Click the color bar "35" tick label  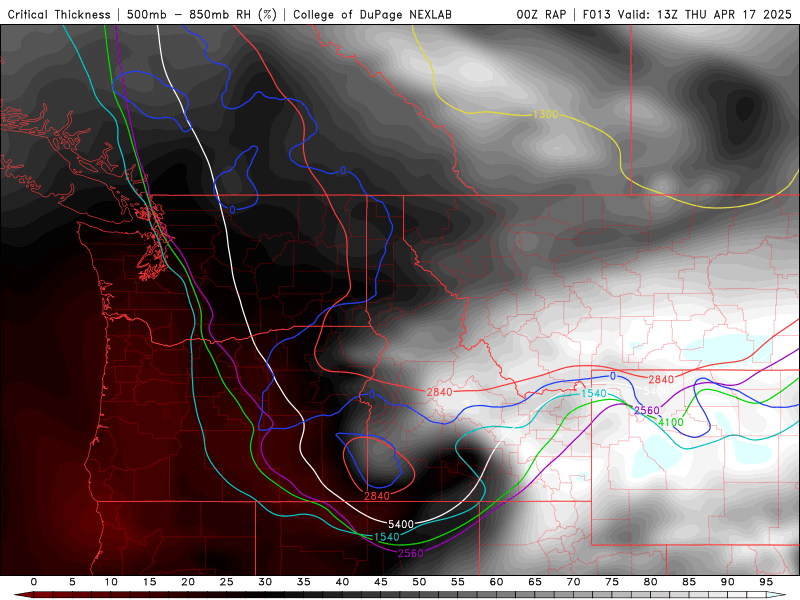(x=304, y=582)
